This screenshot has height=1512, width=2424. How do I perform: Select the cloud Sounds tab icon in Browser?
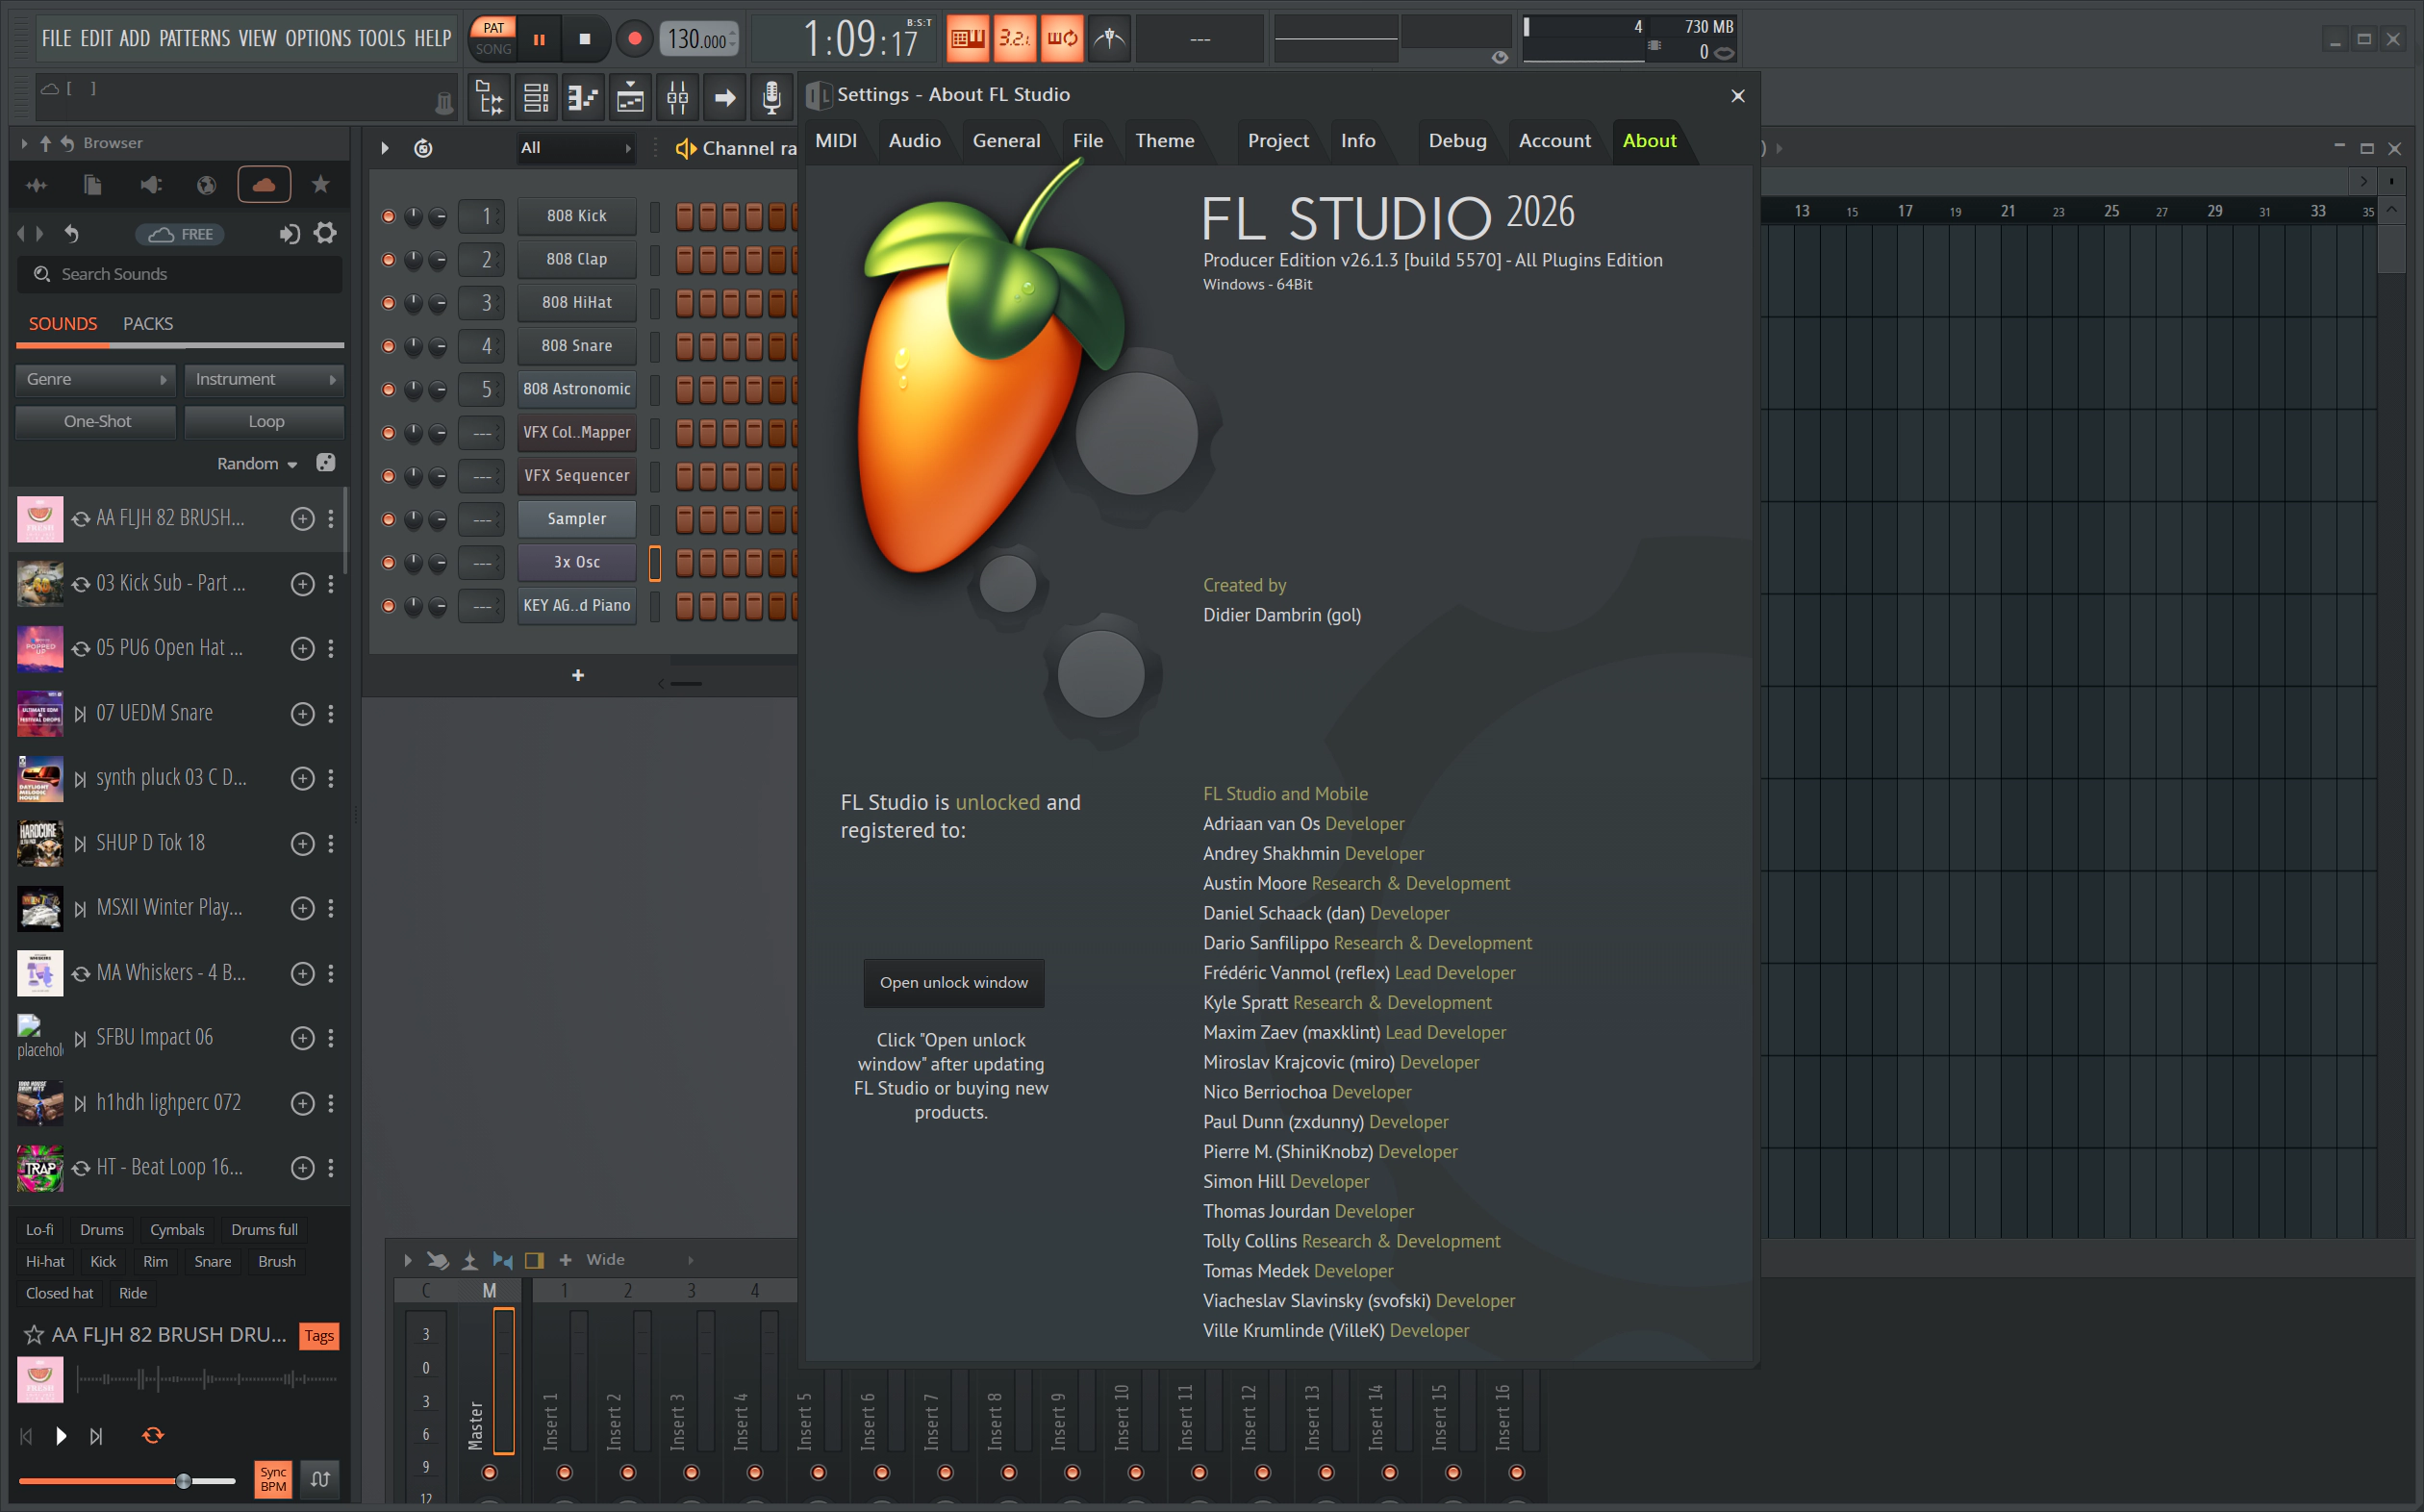click(264, 185)
